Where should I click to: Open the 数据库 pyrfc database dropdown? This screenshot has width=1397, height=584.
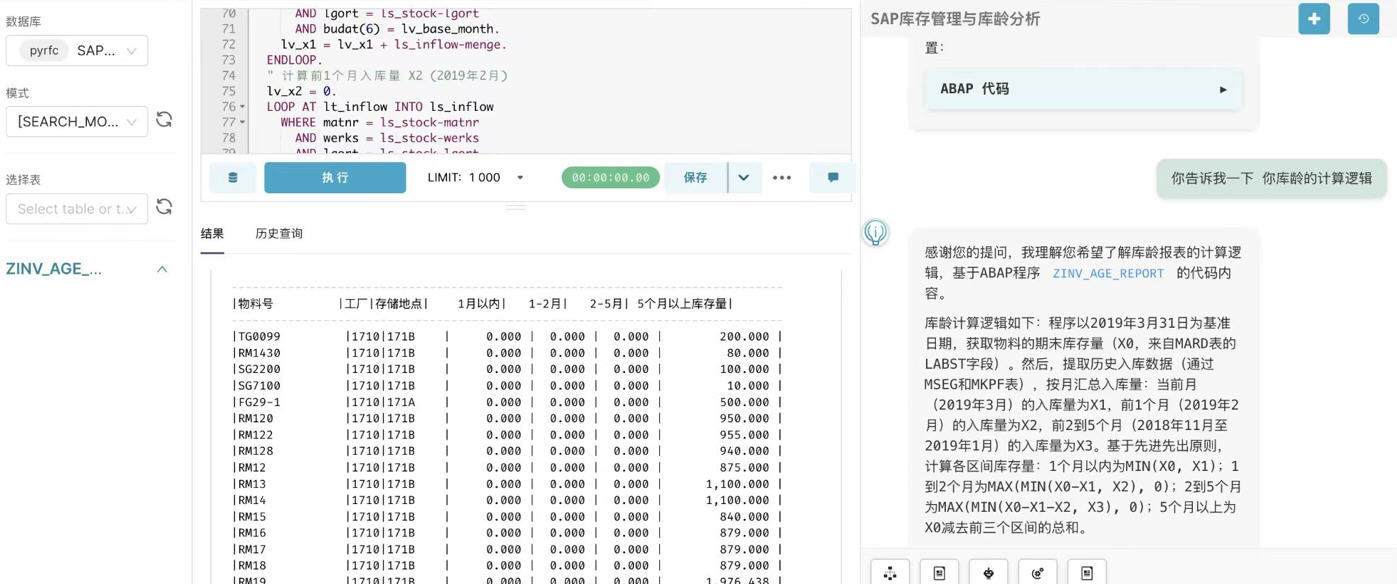[77, 51]
